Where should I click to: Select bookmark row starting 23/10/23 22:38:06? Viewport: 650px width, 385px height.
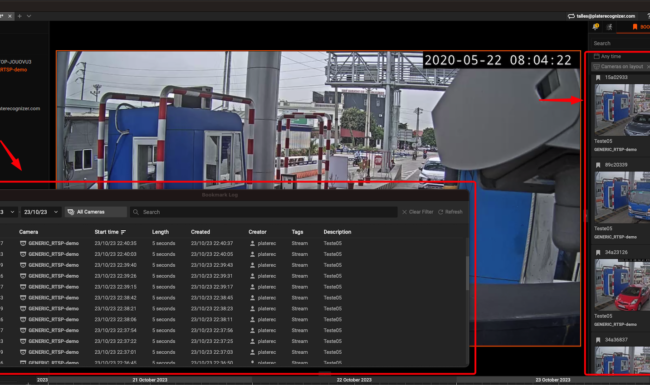(233, 320)
